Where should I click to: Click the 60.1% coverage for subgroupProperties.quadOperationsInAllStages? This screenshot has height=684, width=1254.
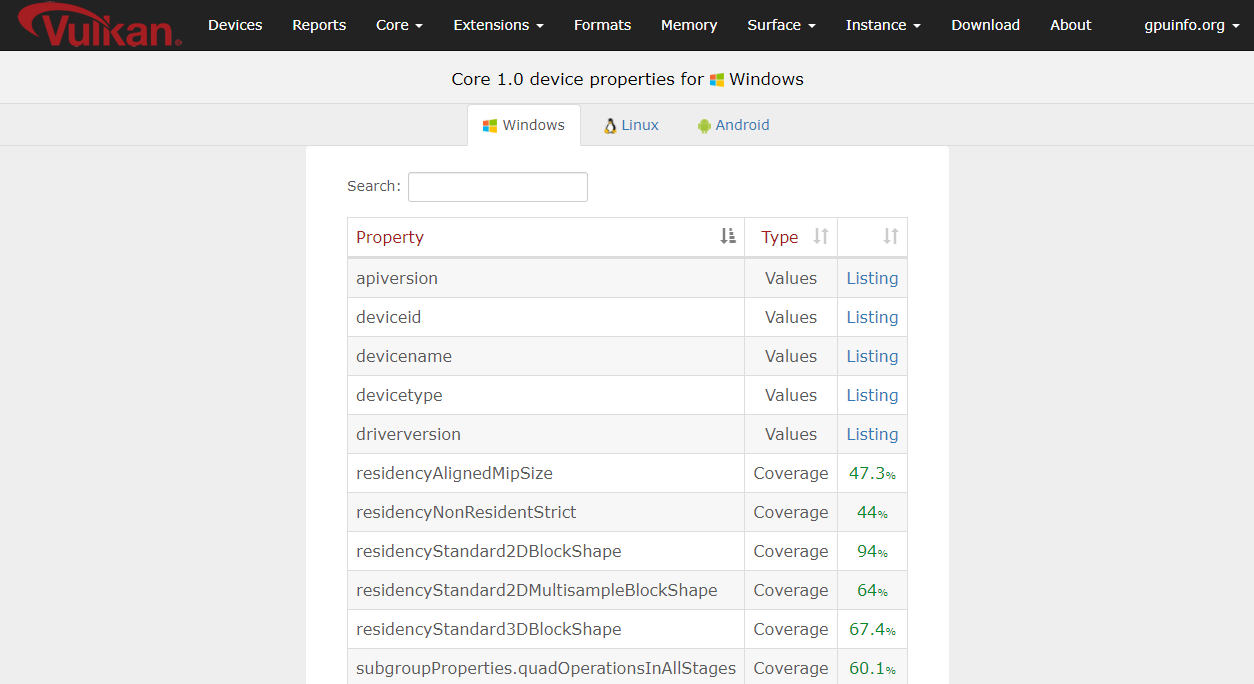(872, 668)
